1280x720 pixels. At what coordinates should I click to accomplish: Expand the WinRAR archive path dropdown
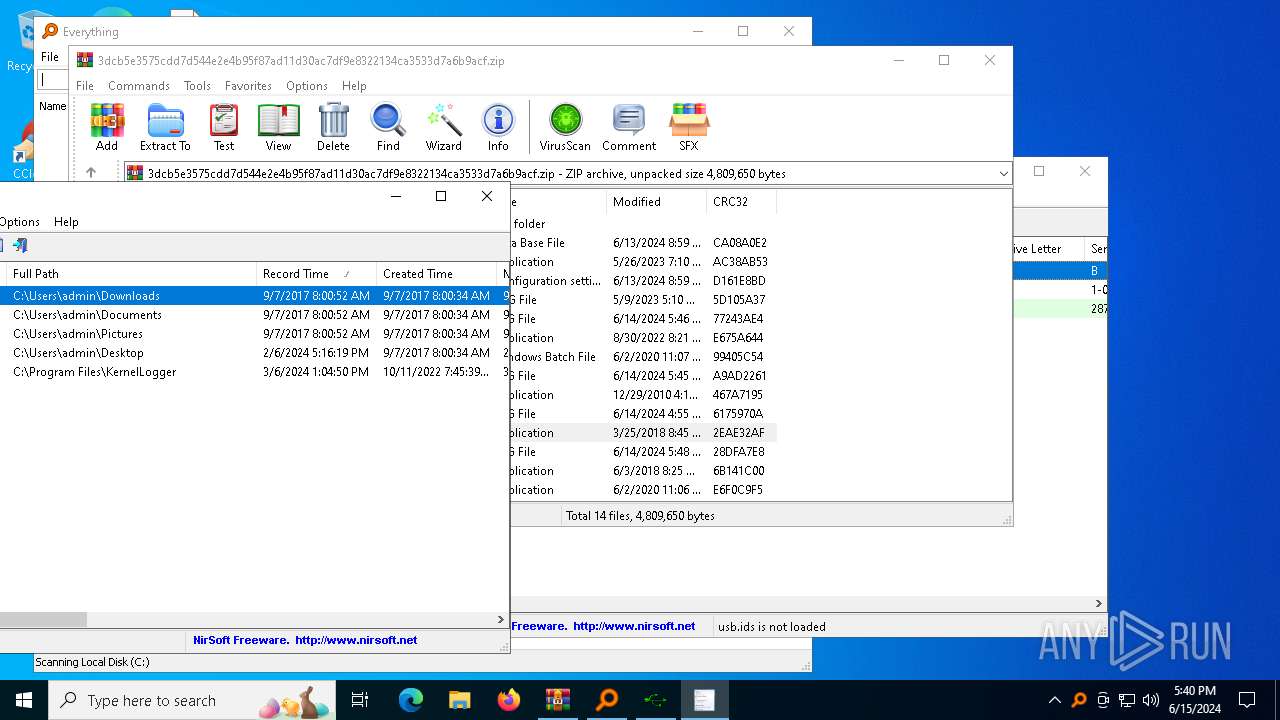(x=1003, y=174)
